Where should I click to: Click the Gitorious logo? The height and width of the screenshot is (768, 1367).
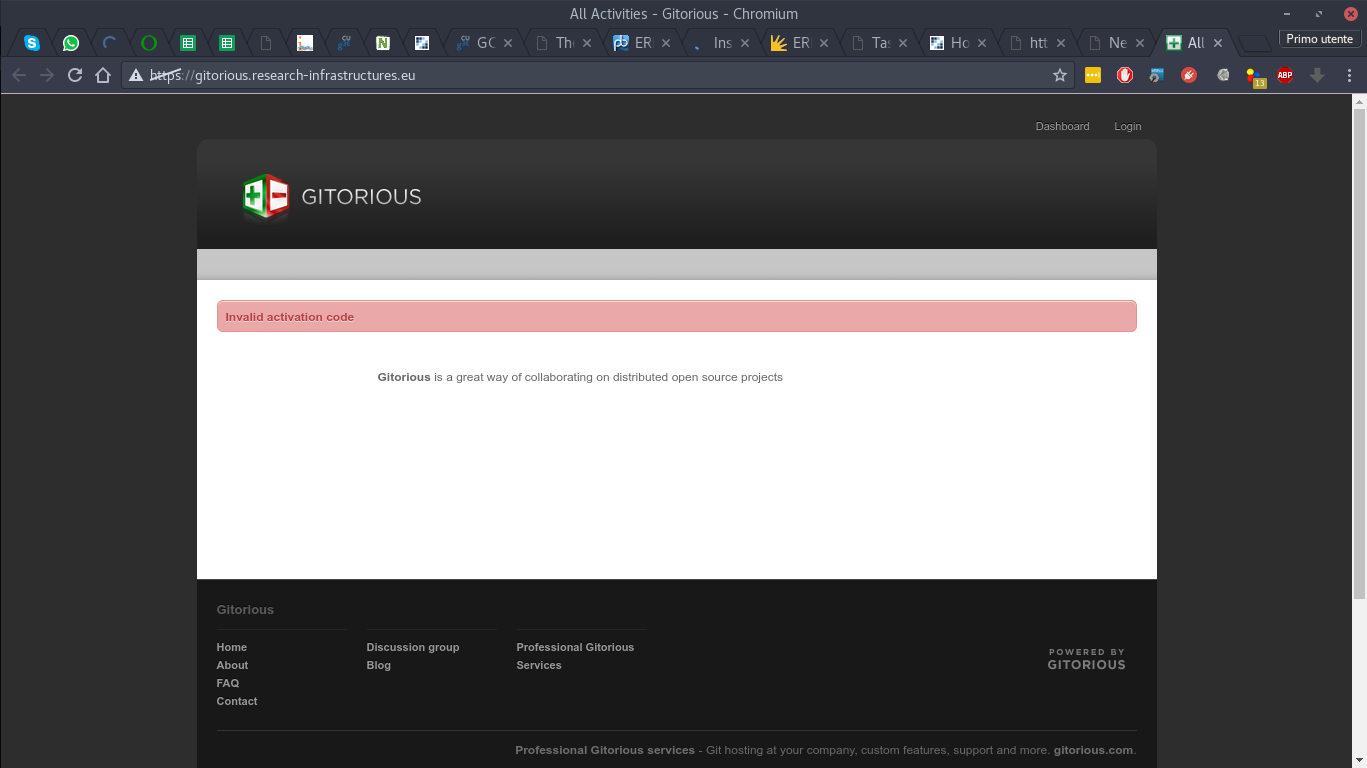click(x=332, y=197)
